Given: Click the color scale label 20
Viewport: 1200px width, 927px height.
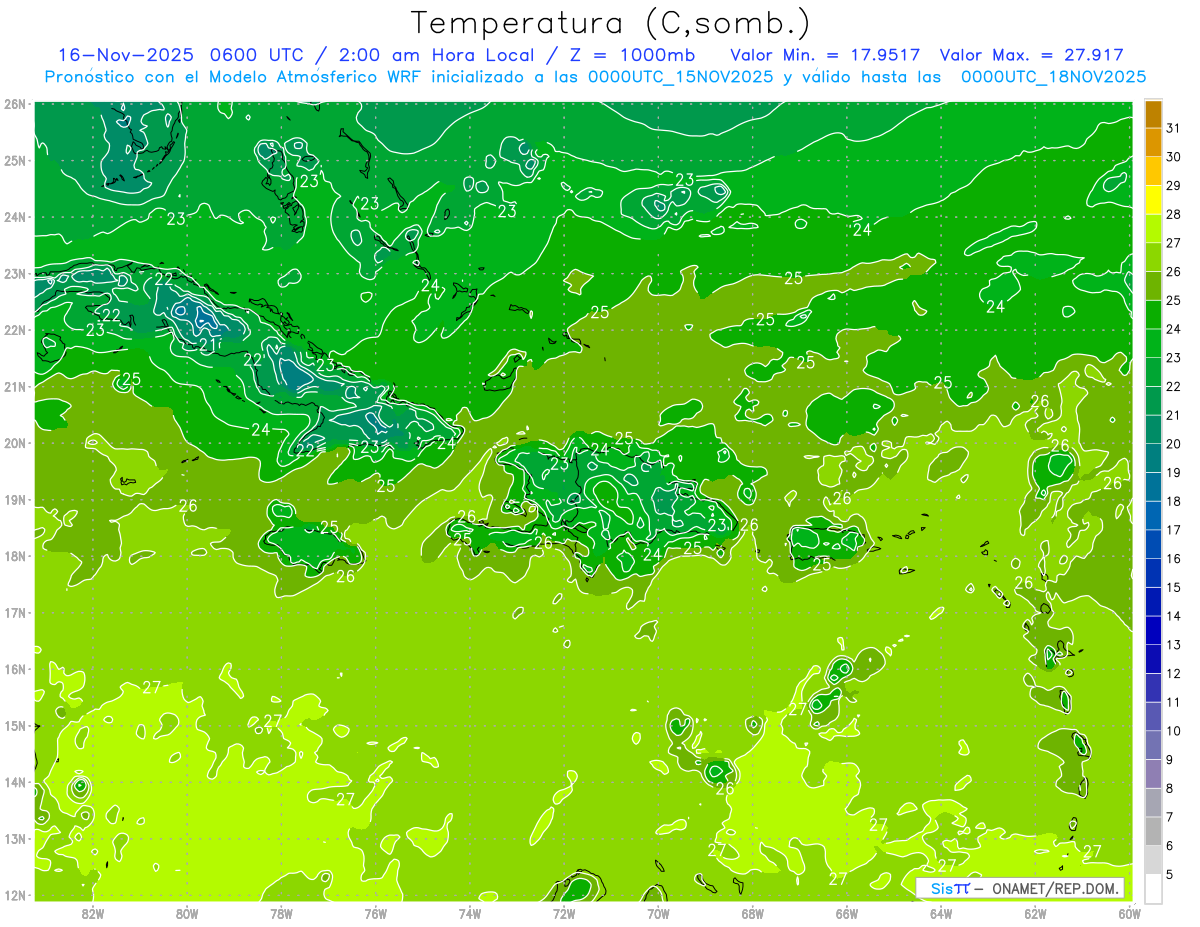Looking at the screenshot, I should [x=1173, y=444].
